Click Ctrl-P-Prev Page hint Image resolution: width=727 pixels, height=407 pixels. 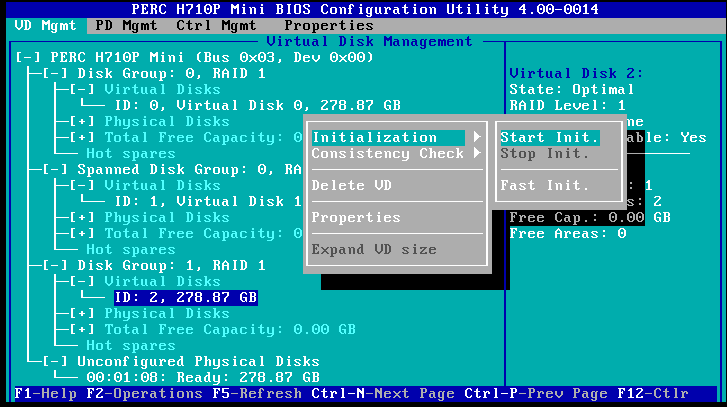pyautogui.click(x=536, y=394)
